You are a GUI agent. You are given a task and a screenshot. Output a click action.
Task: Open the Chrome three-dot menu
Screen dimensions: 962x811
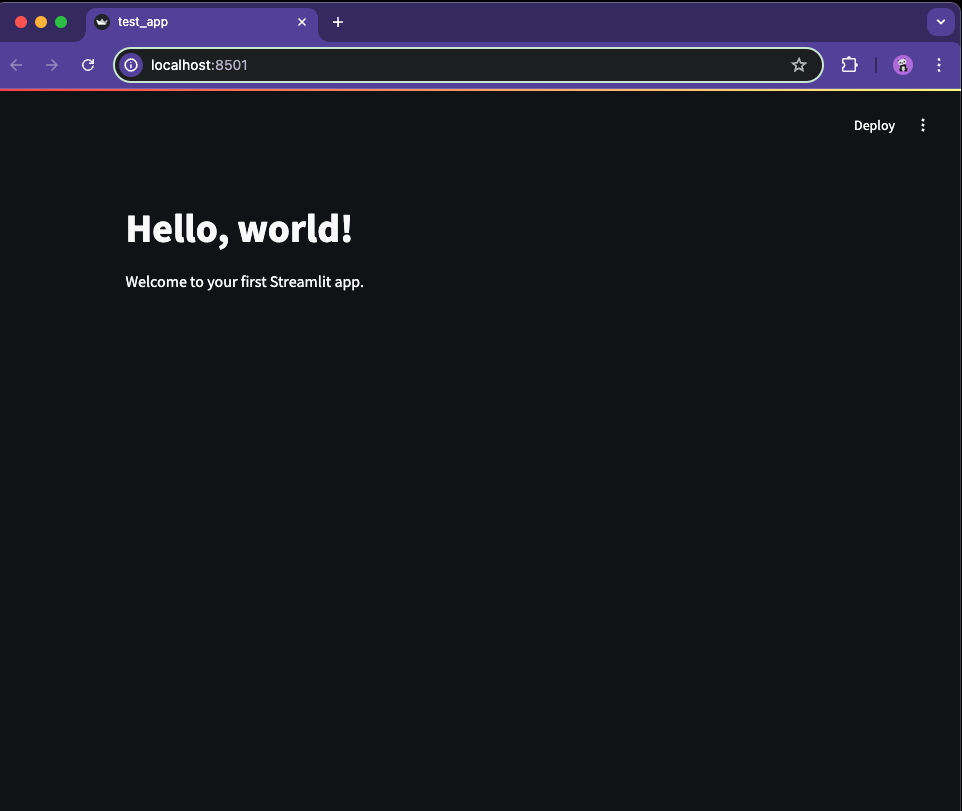(939, 65)
